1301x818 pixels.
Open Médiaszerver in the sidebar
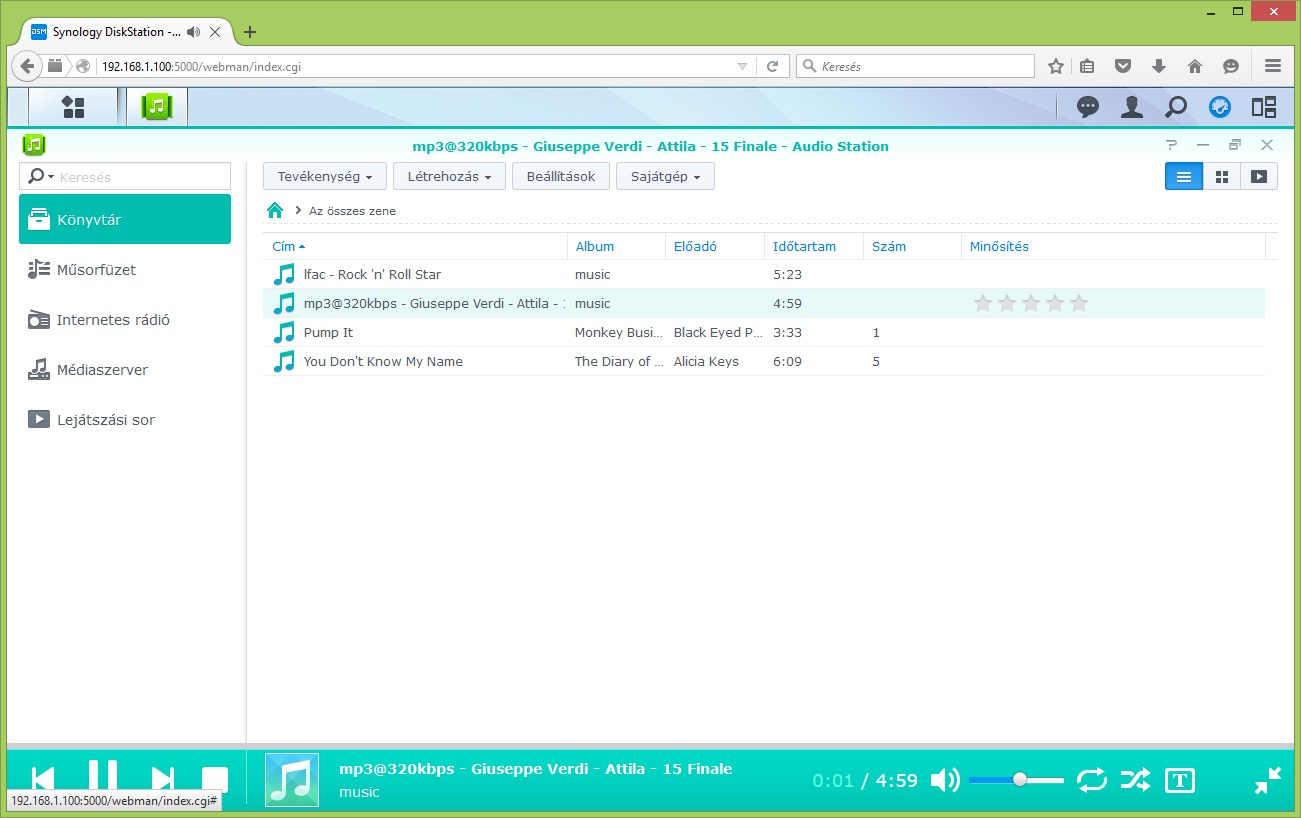coord(125,369)
